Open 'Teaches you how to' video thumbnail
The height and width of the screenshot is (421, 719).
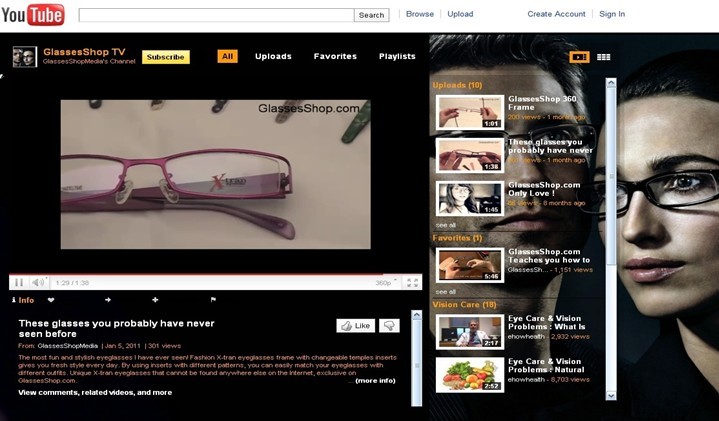click(x=470, y=265)
